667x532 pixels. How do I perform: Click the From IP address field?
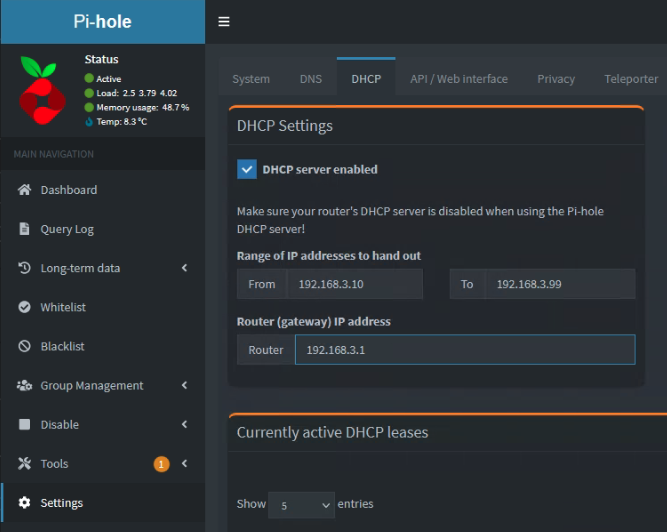pos(355,284)
